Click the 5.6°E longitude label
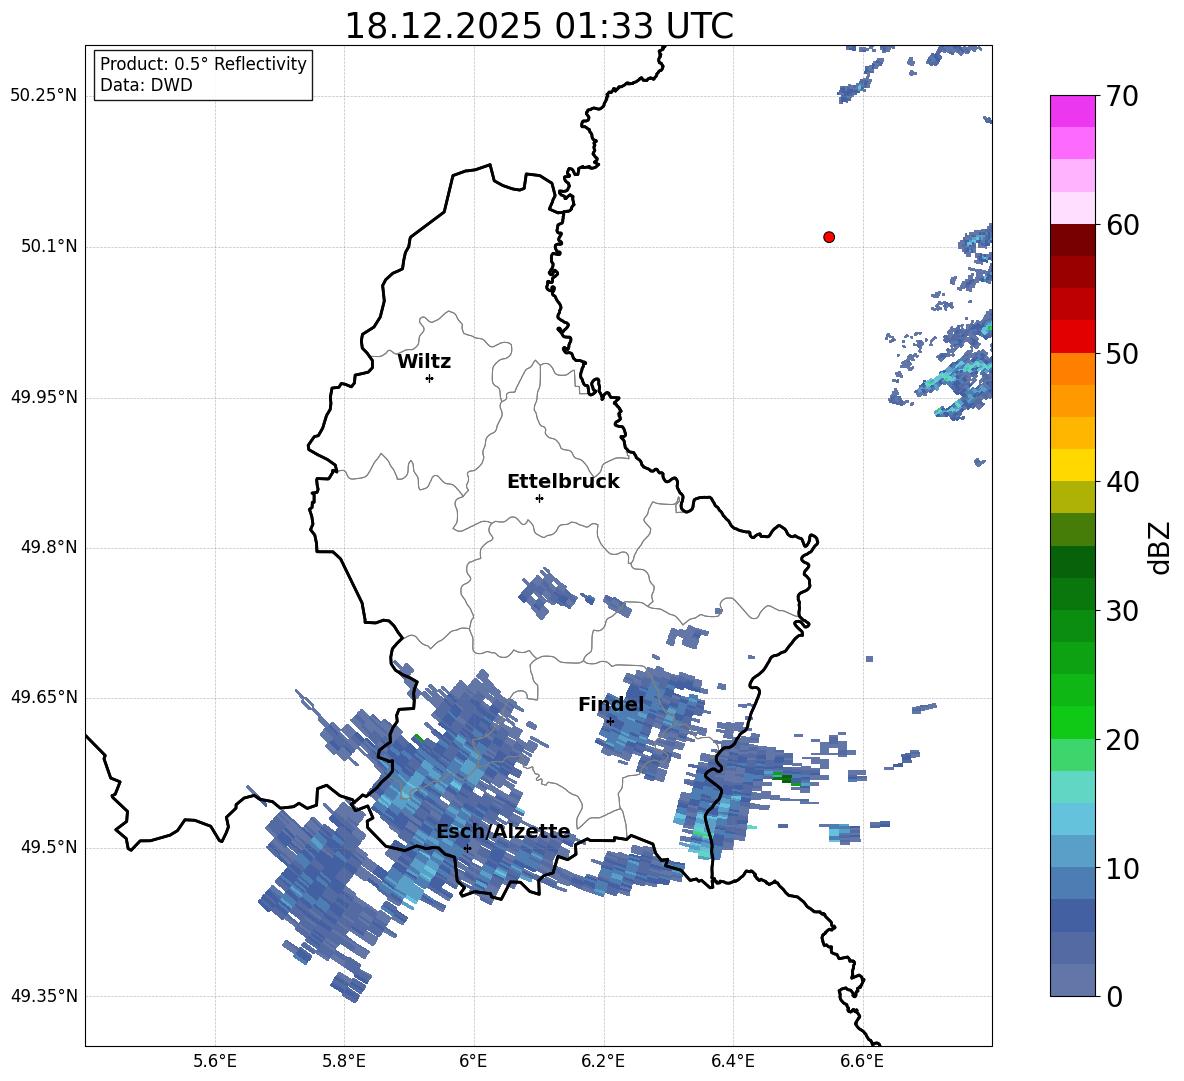 [215, 1061]
